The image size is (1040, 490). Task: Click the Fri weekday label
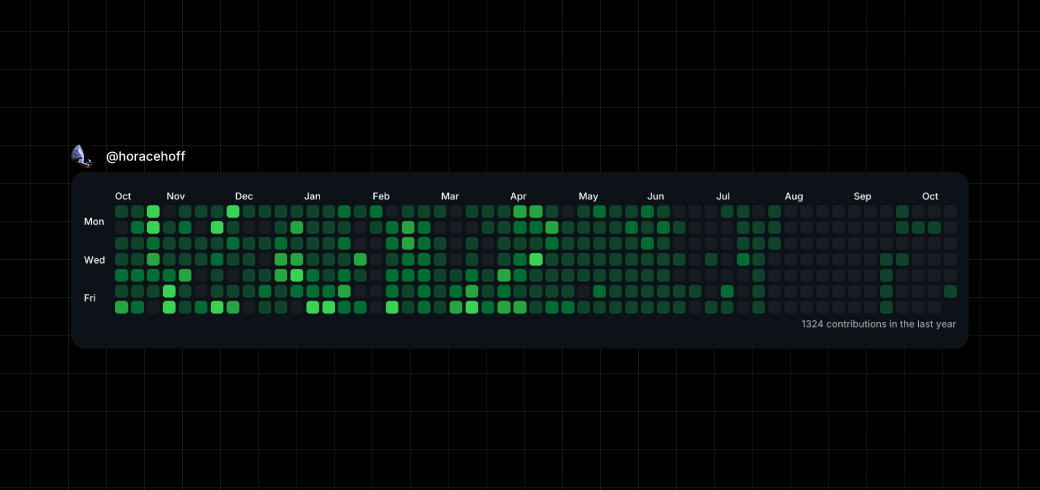pyautogui.click(x=90, y=298)
